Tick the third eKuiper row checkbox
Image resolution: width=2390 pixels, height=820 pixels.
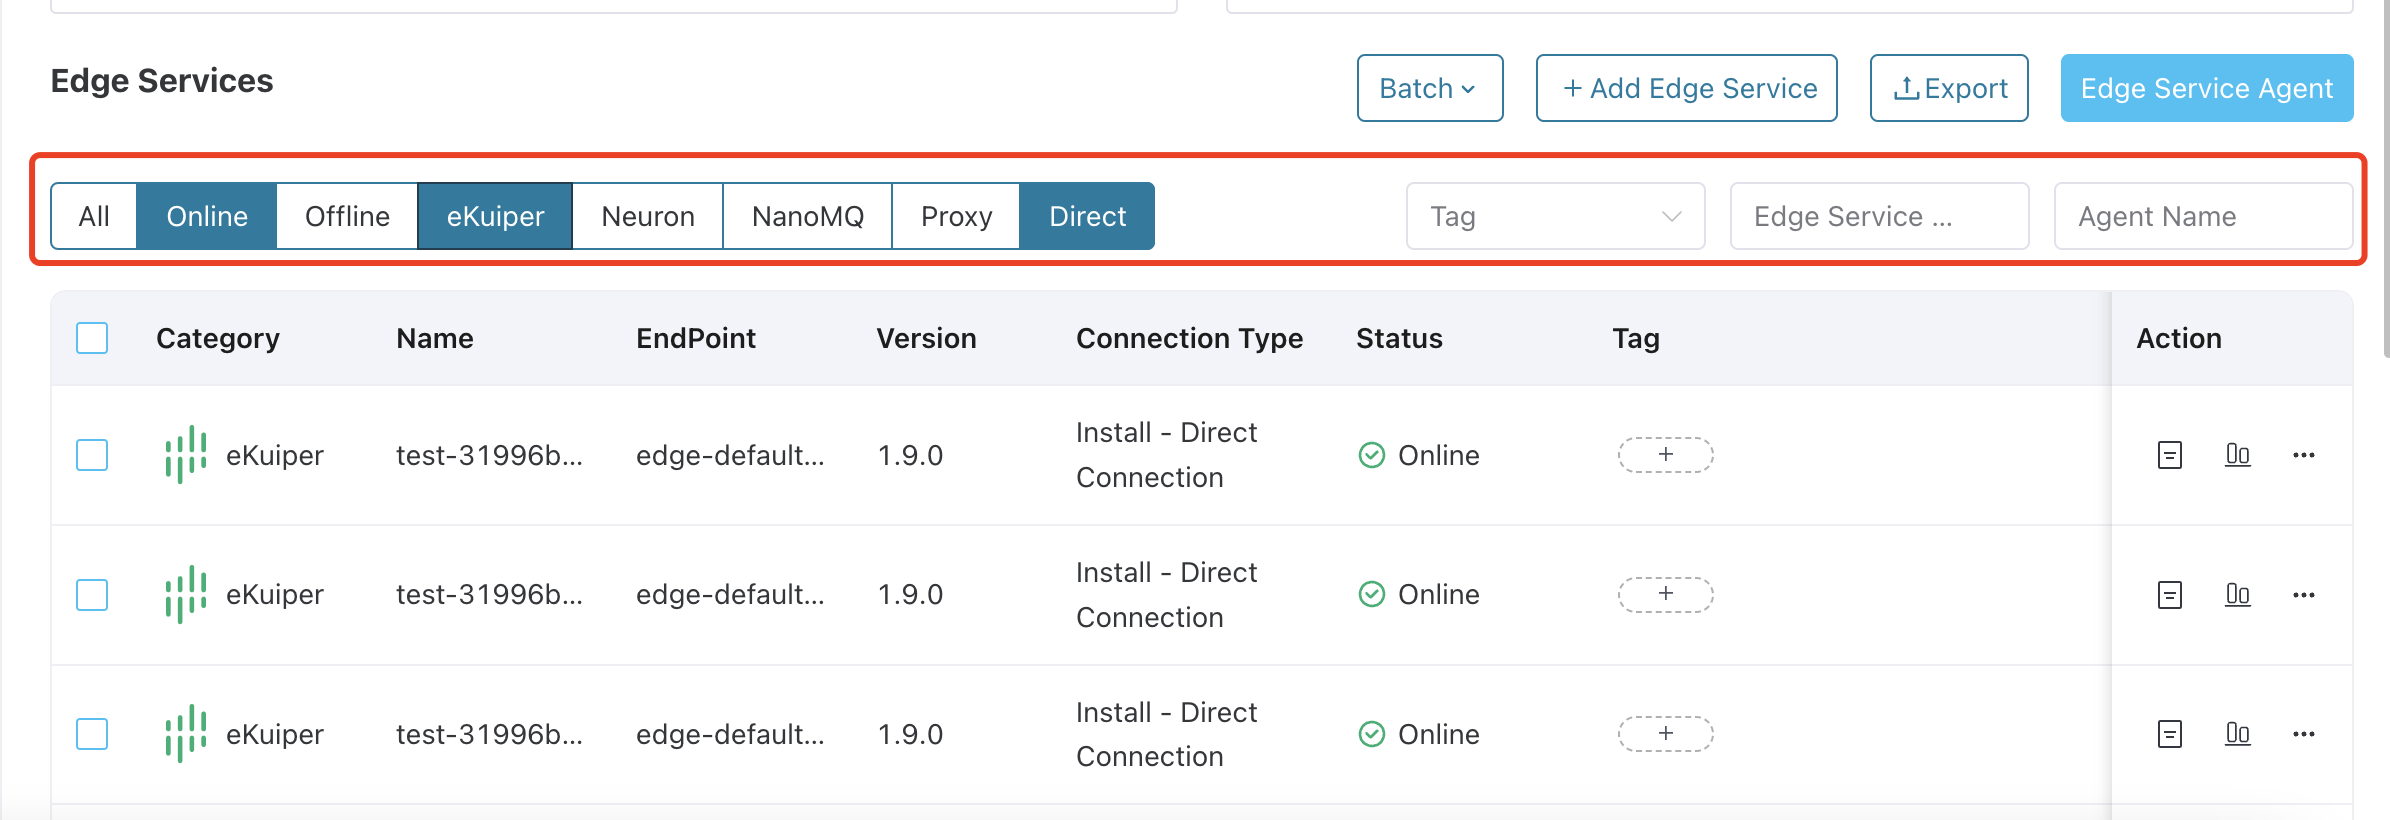pyautogui.click(x=92, y=734)
